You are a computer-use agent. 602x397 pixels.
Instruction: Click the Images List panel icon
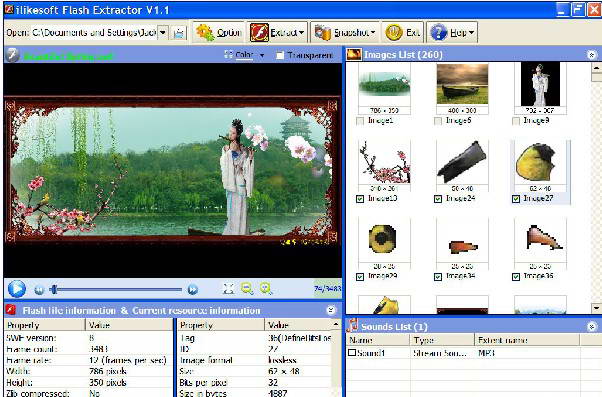pos(354,55)
